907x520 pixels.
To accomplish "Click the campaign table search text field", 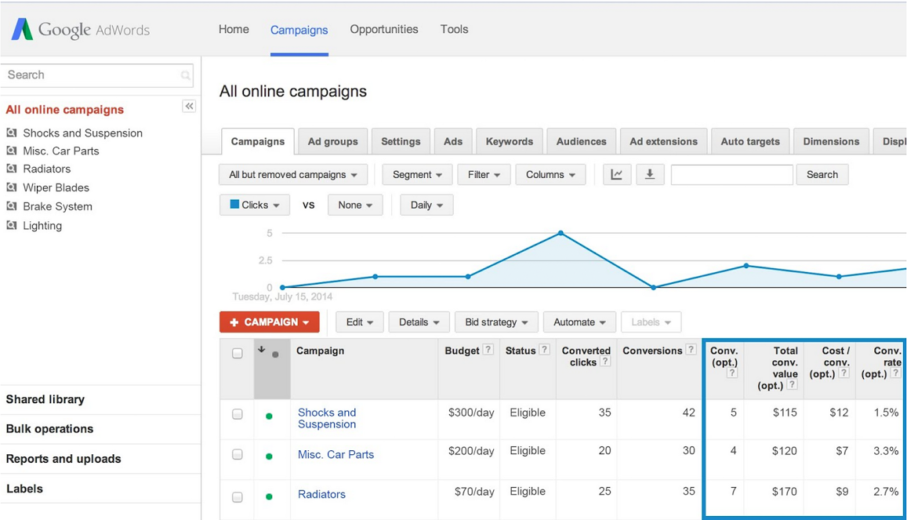I will [732, 175].
